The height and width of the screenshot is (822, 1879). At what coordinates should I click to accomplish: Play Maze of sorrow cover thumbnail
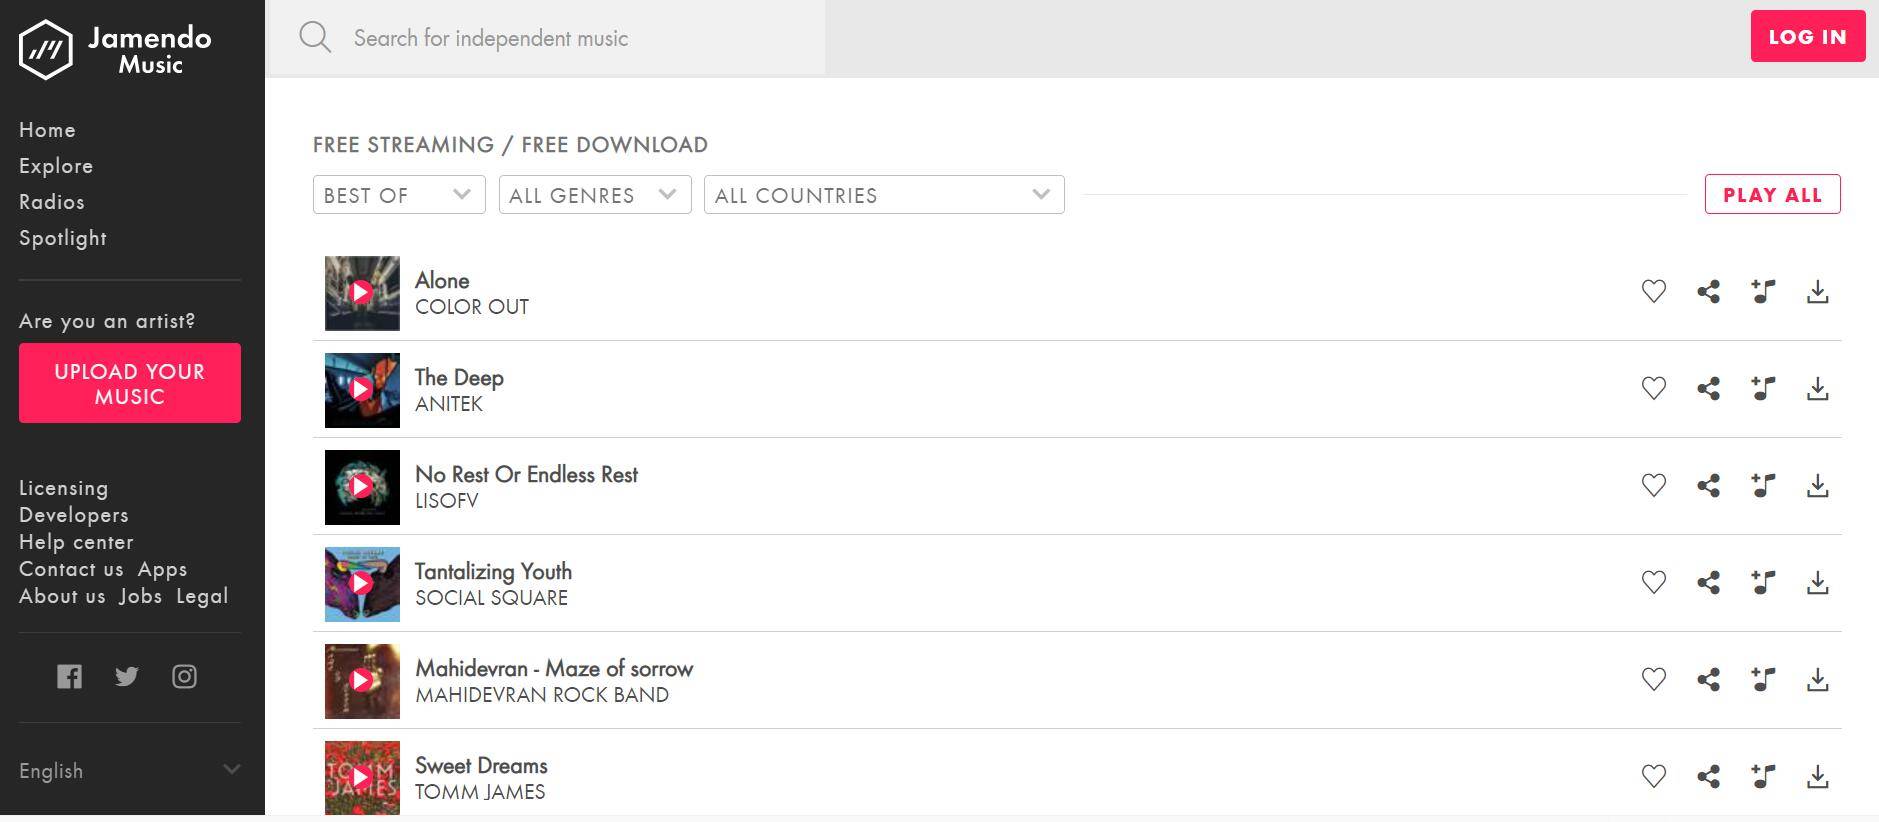click(362, 681)
